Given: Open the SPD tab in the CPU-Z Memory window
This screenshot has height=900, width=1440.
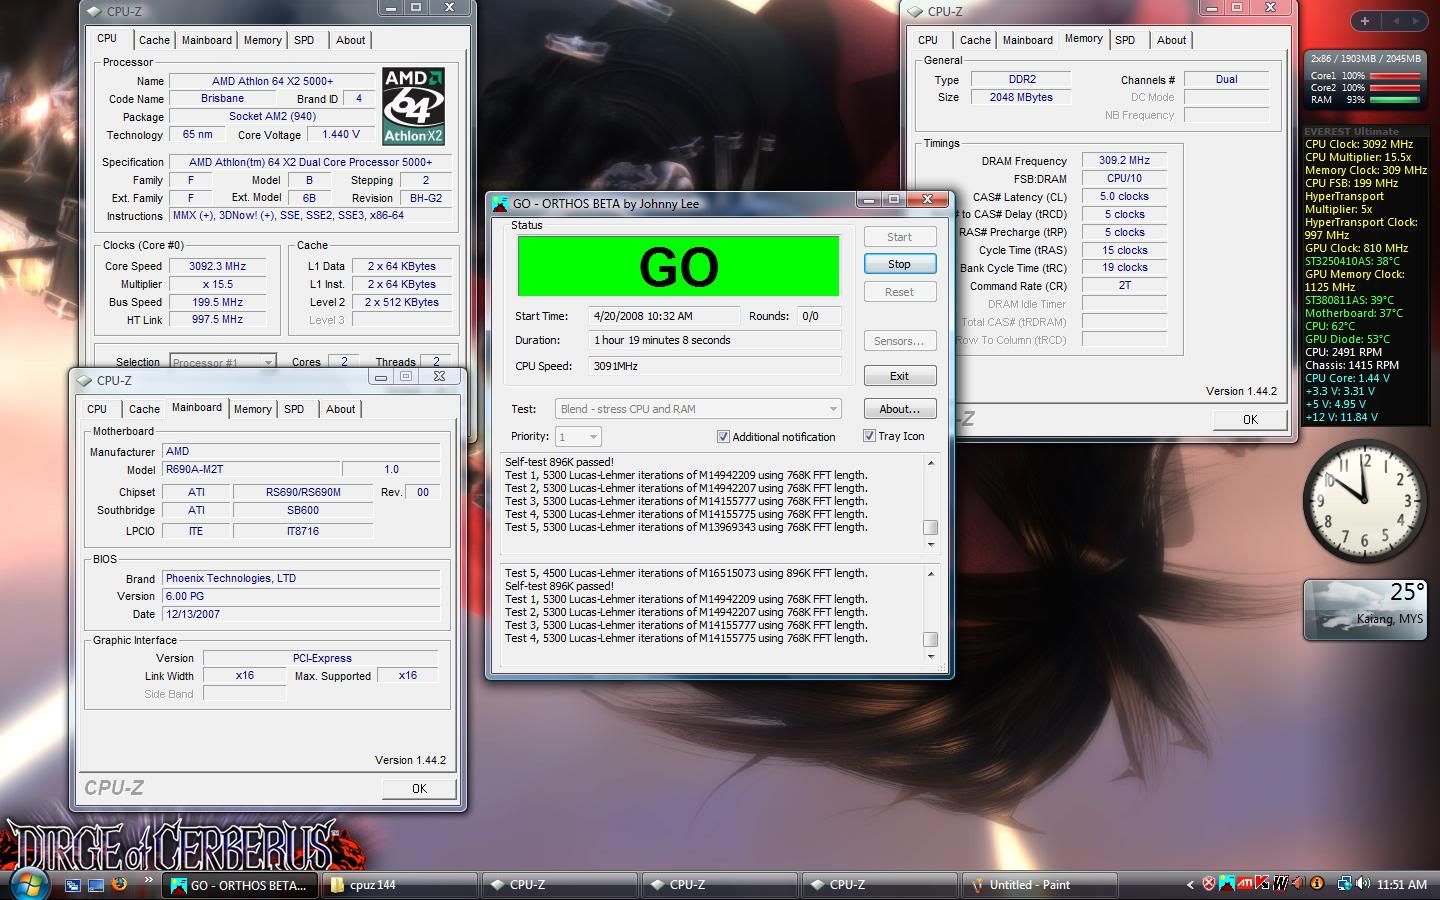Looking at the screenshot, I should (x=1125, y=40).
